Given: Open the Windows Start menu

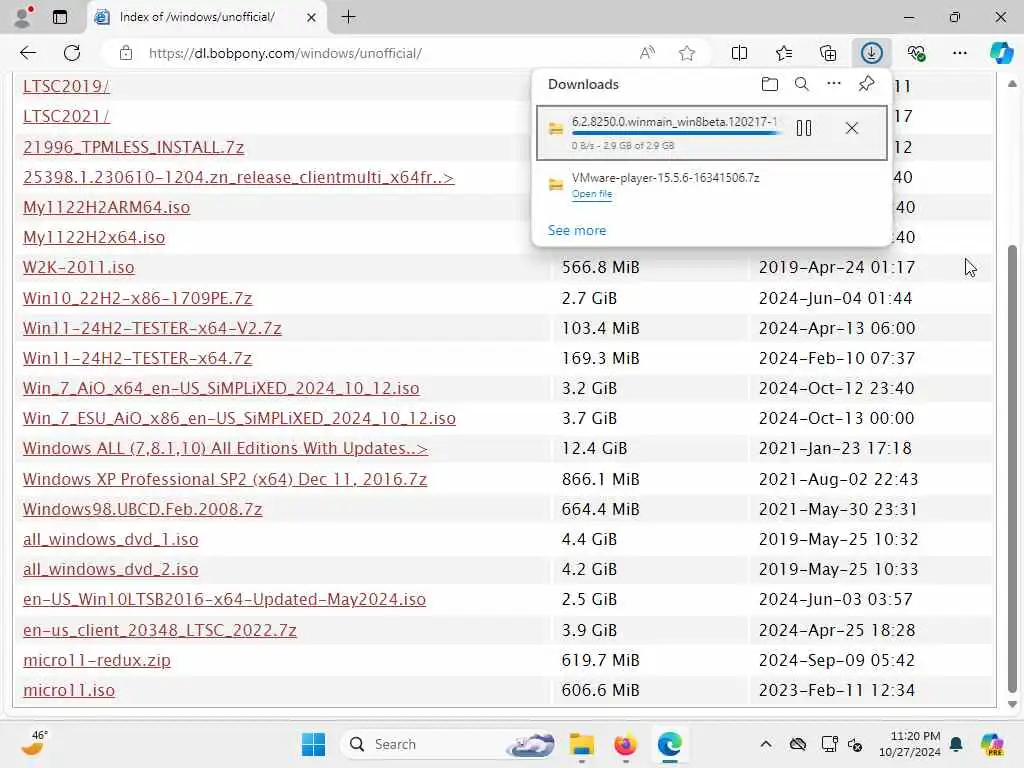Looking at the screenshot, I should [x=313, y=744].
